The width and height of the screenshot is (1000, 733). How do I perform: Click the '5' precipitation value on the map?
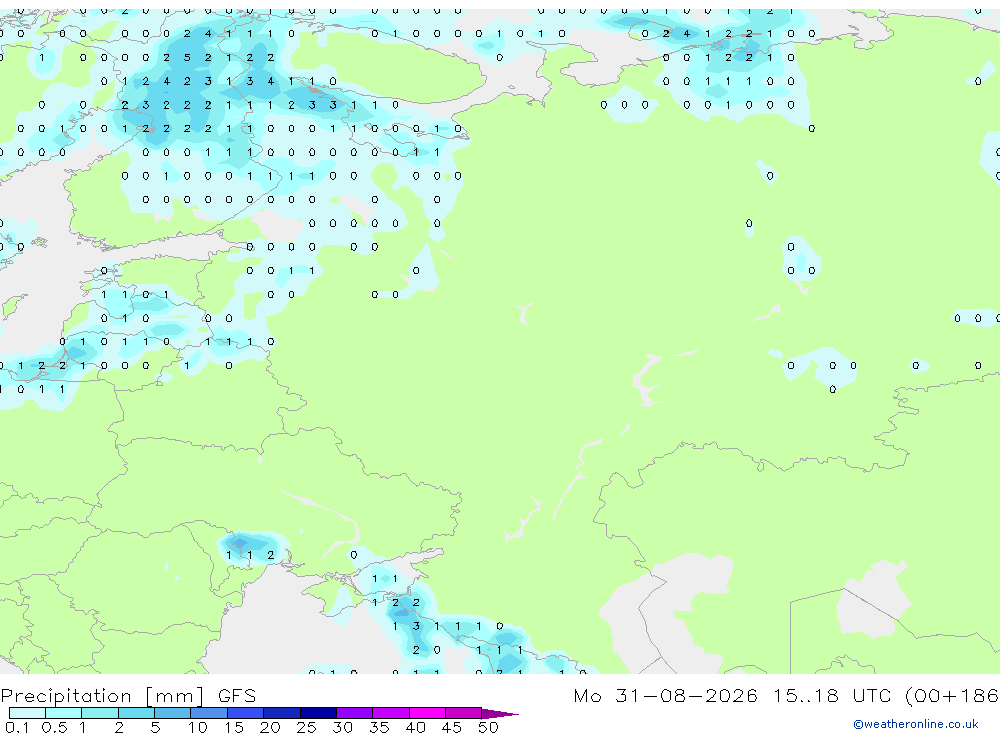pyautogui.click(x=187, y=57)
